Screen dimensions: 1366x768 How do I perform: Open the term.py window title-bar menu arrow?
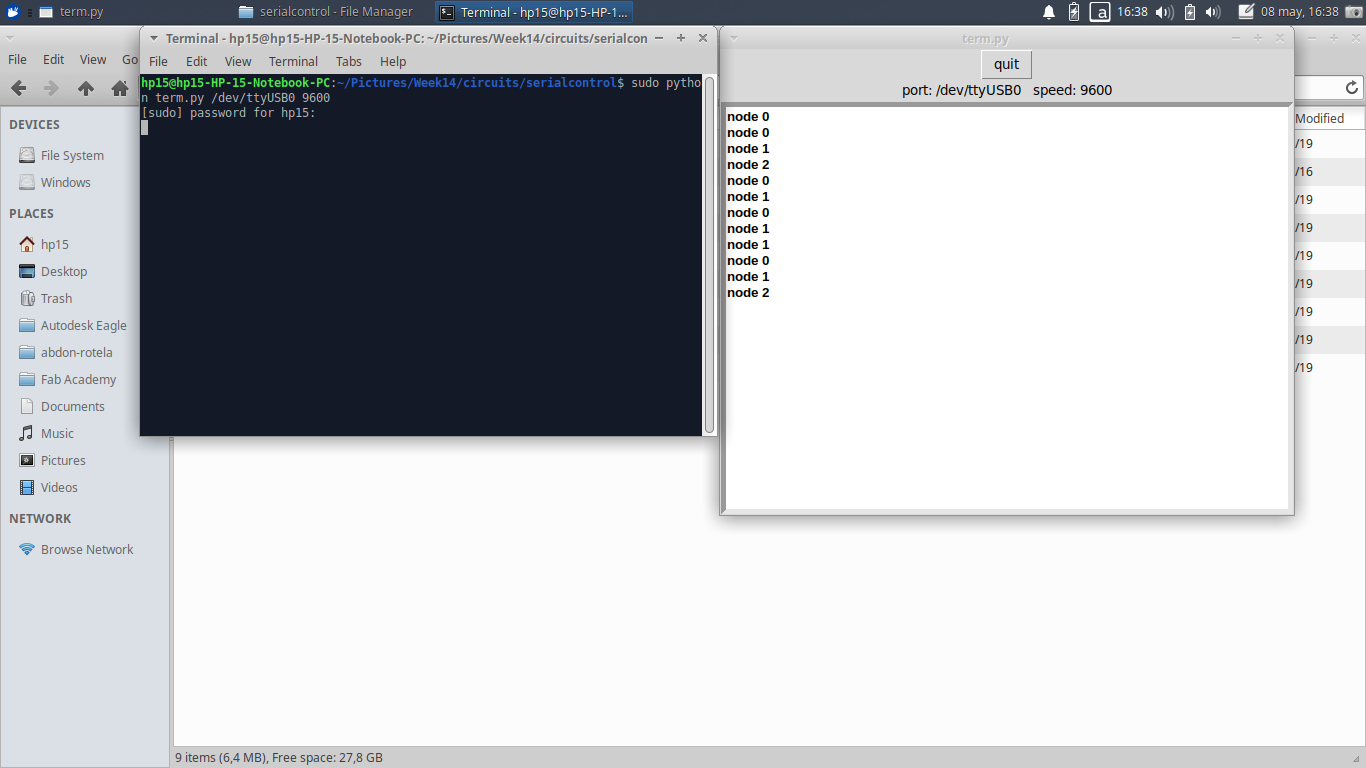pyautogui.click(x=734, y=38)
